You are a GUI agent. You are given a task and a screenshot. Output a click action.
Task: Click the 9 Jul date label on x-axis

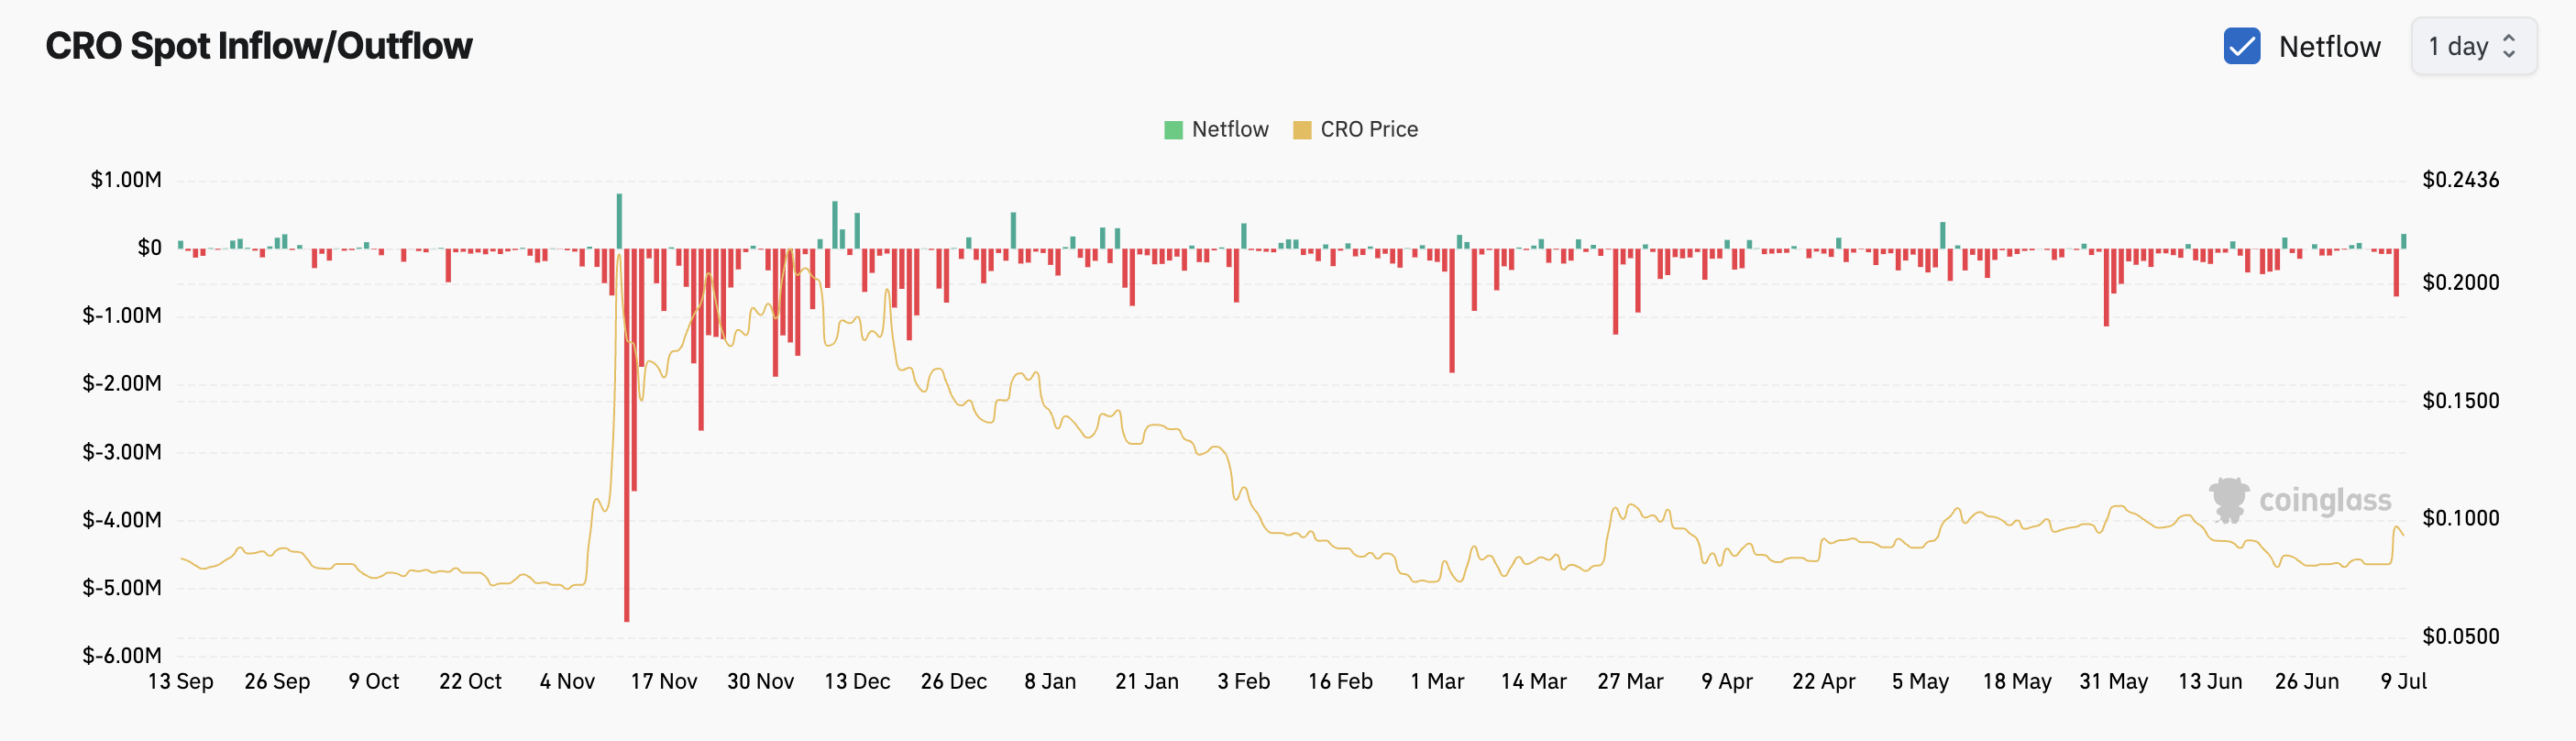tap(2403, 681)
